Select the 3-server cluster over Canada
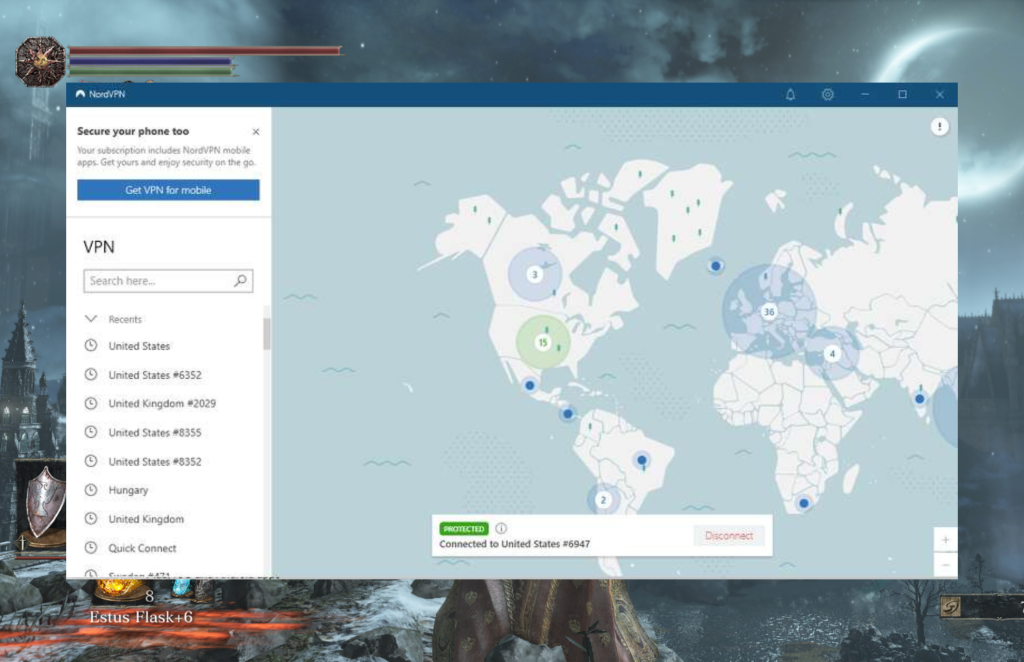 pos(534,274)
